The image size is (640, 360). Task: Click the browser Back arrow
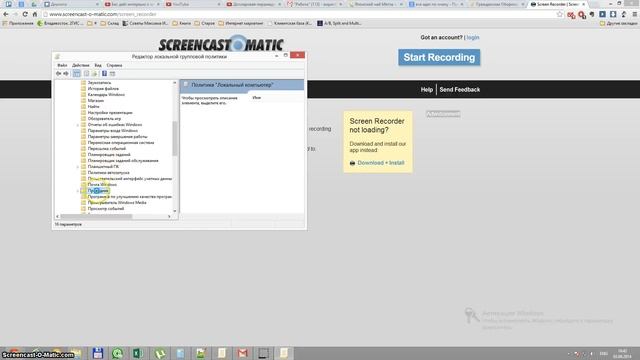pos(6,14)
